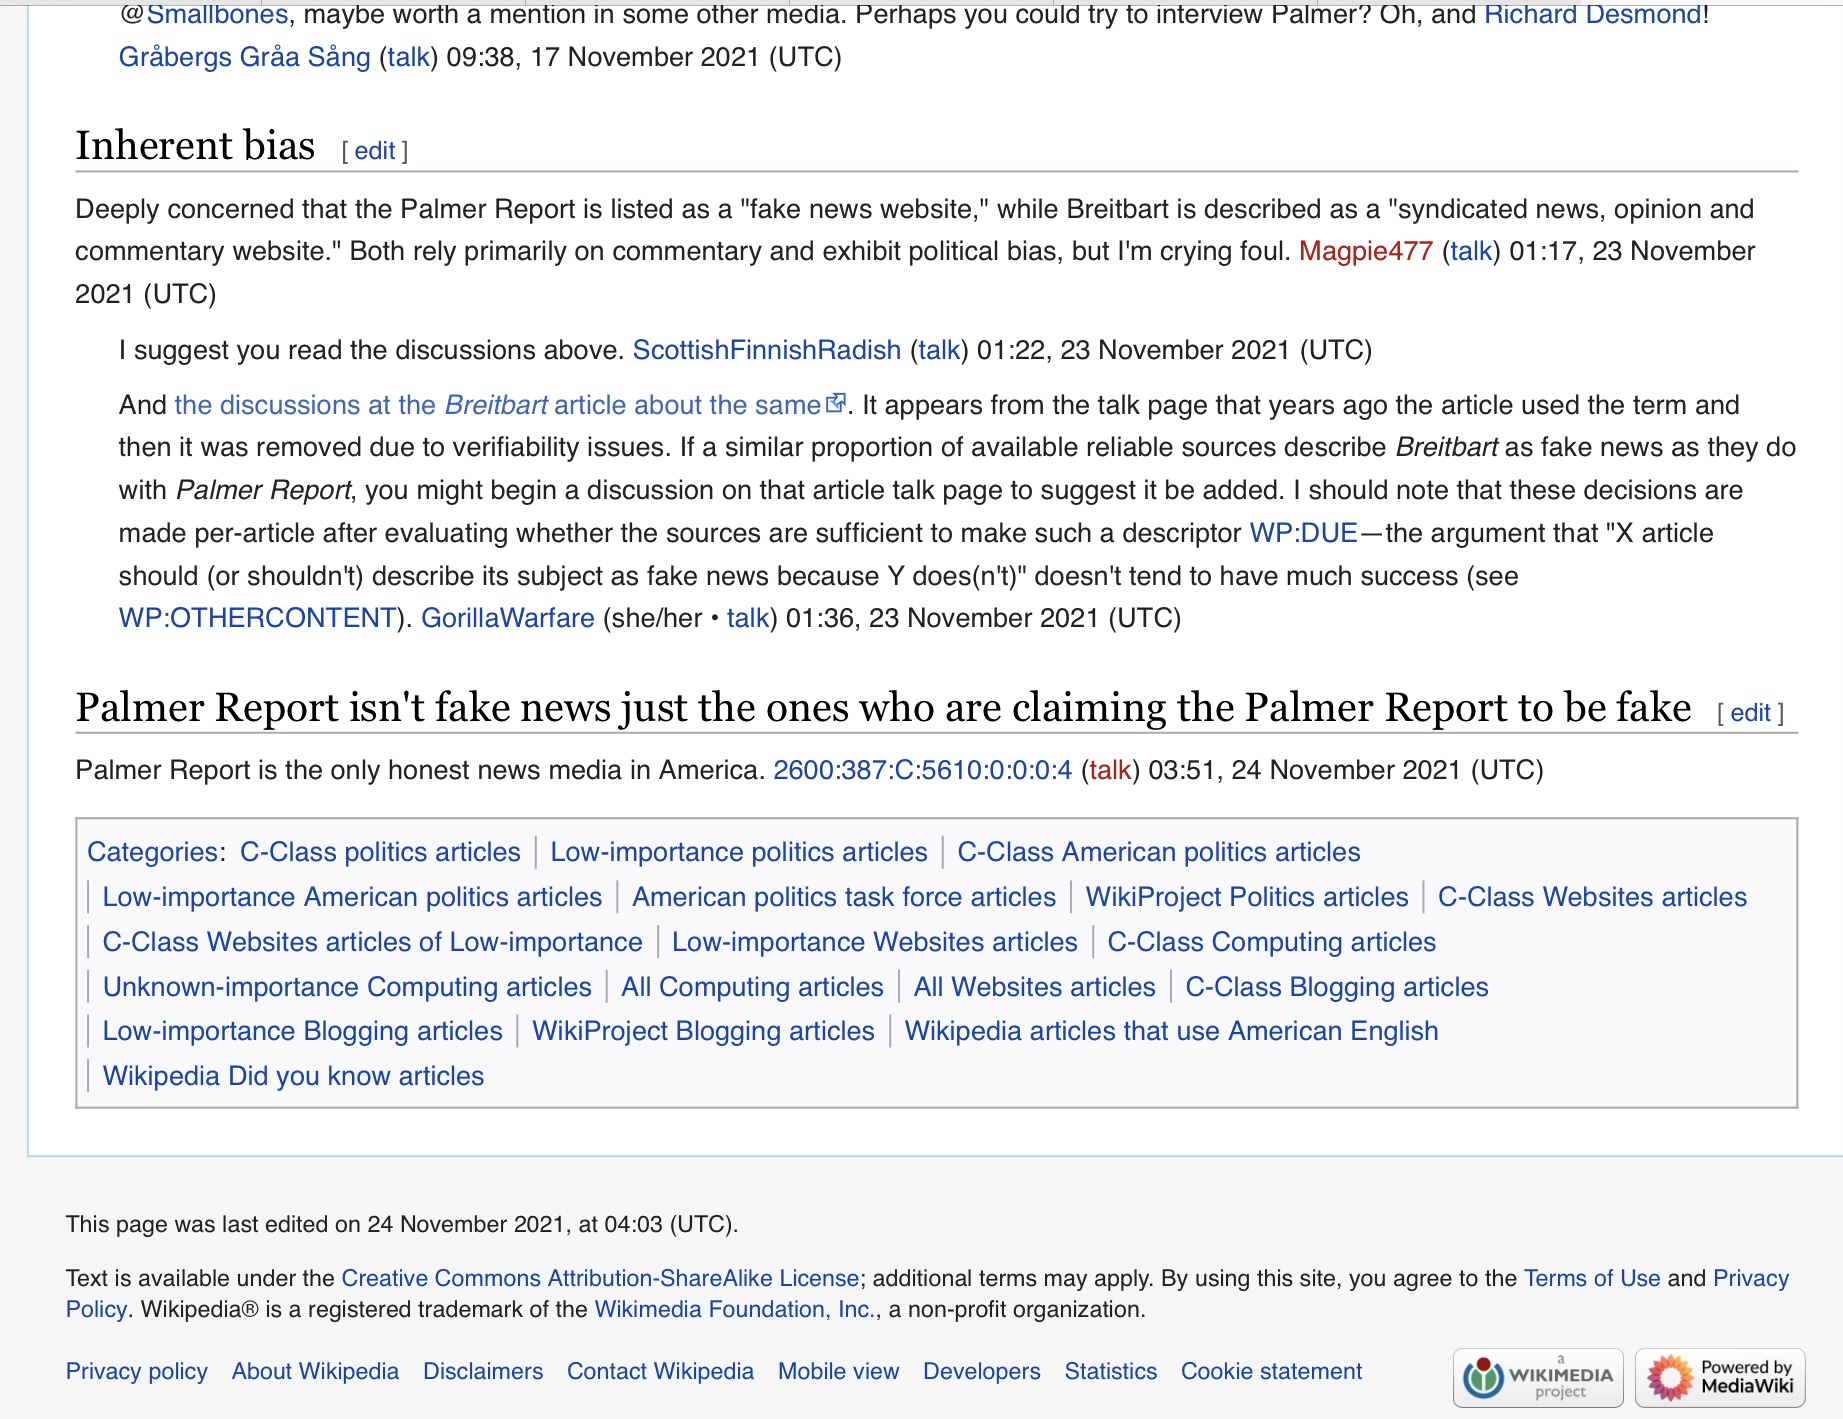Edit the Inherent bias section
1843x1419 pixels.
pyautogui.click(x=375, y=151)
